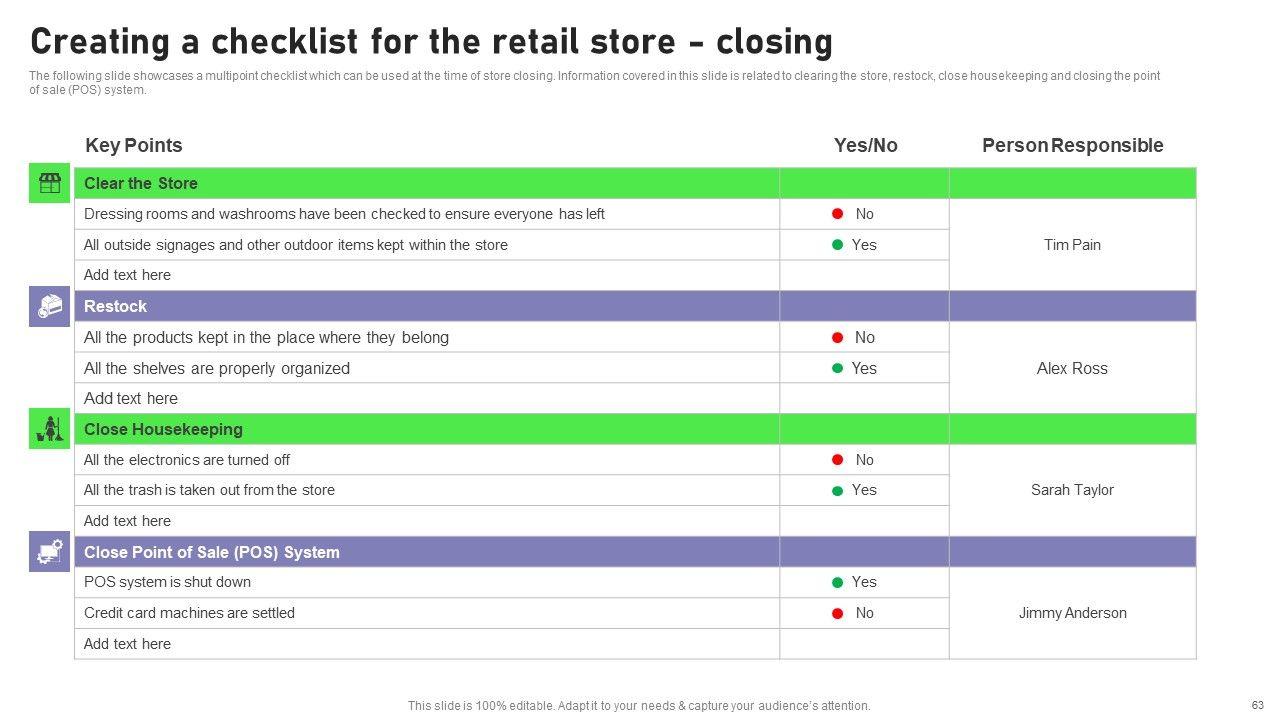Click red dot next to electronics turned off

(x=838, y=460)
